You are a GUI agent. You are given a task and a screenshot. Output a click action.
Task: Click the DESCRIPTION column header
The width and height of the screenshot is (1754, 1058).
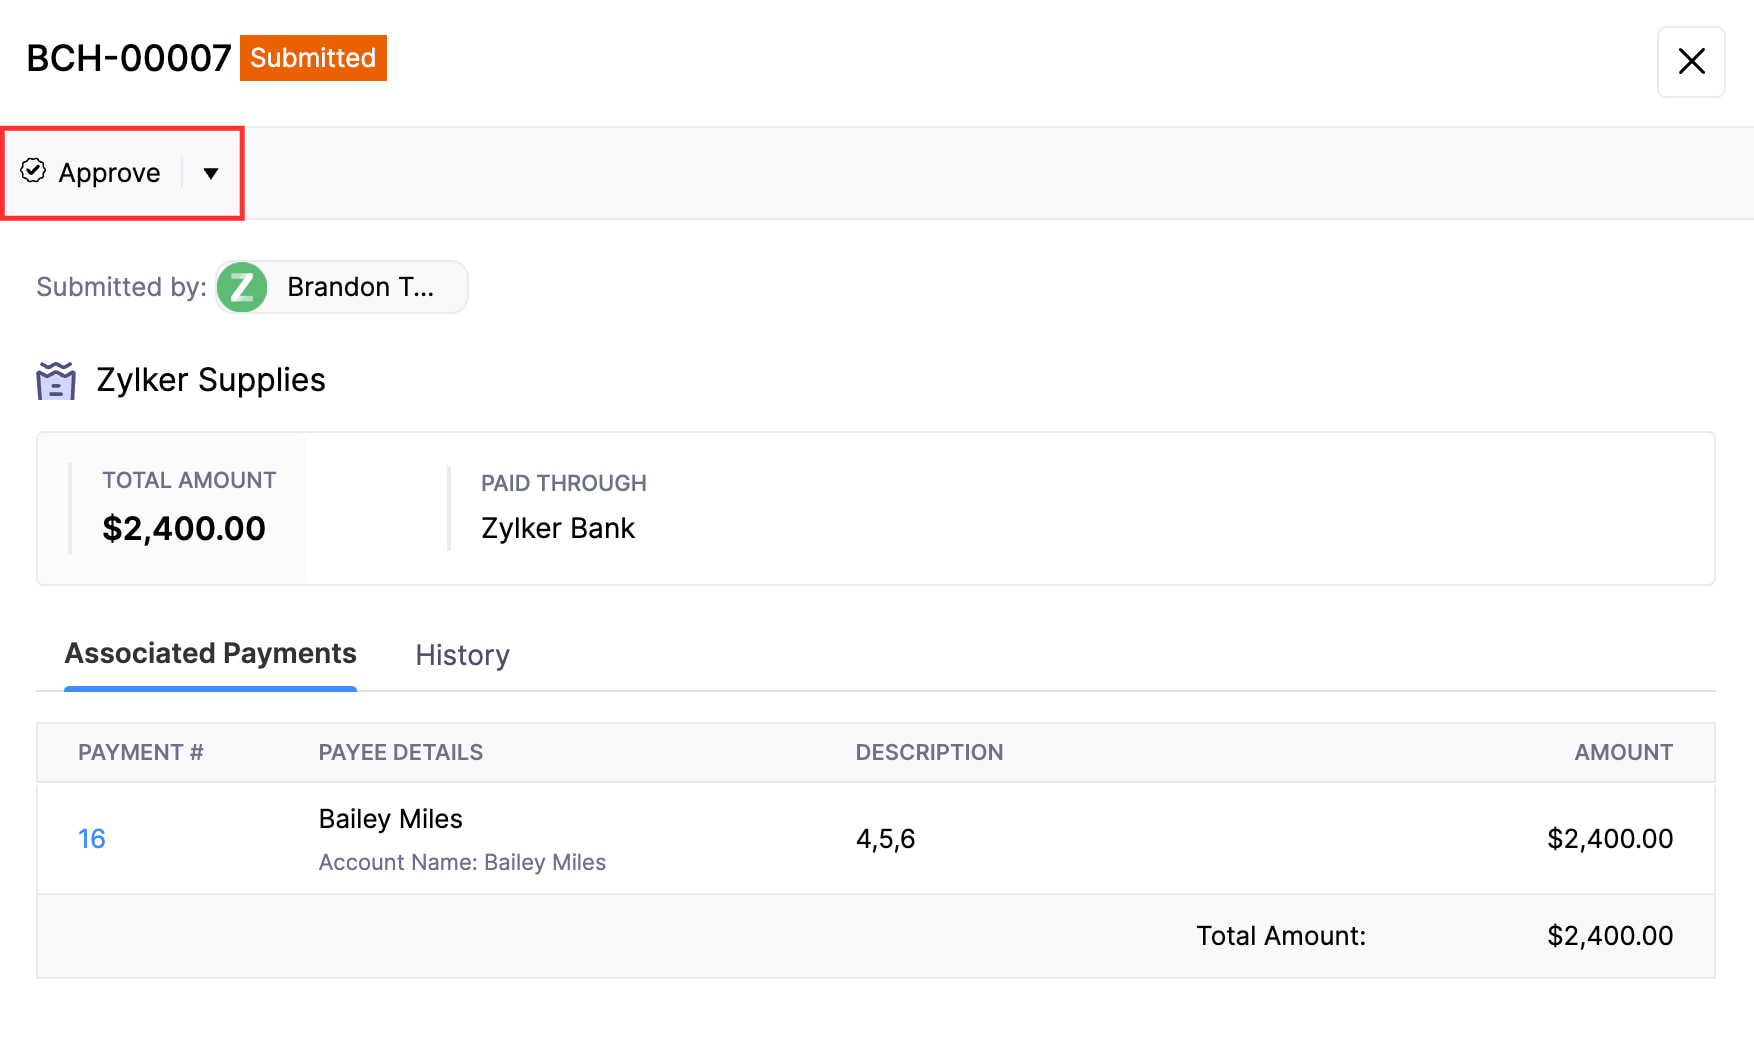click(x=929, y=753)
